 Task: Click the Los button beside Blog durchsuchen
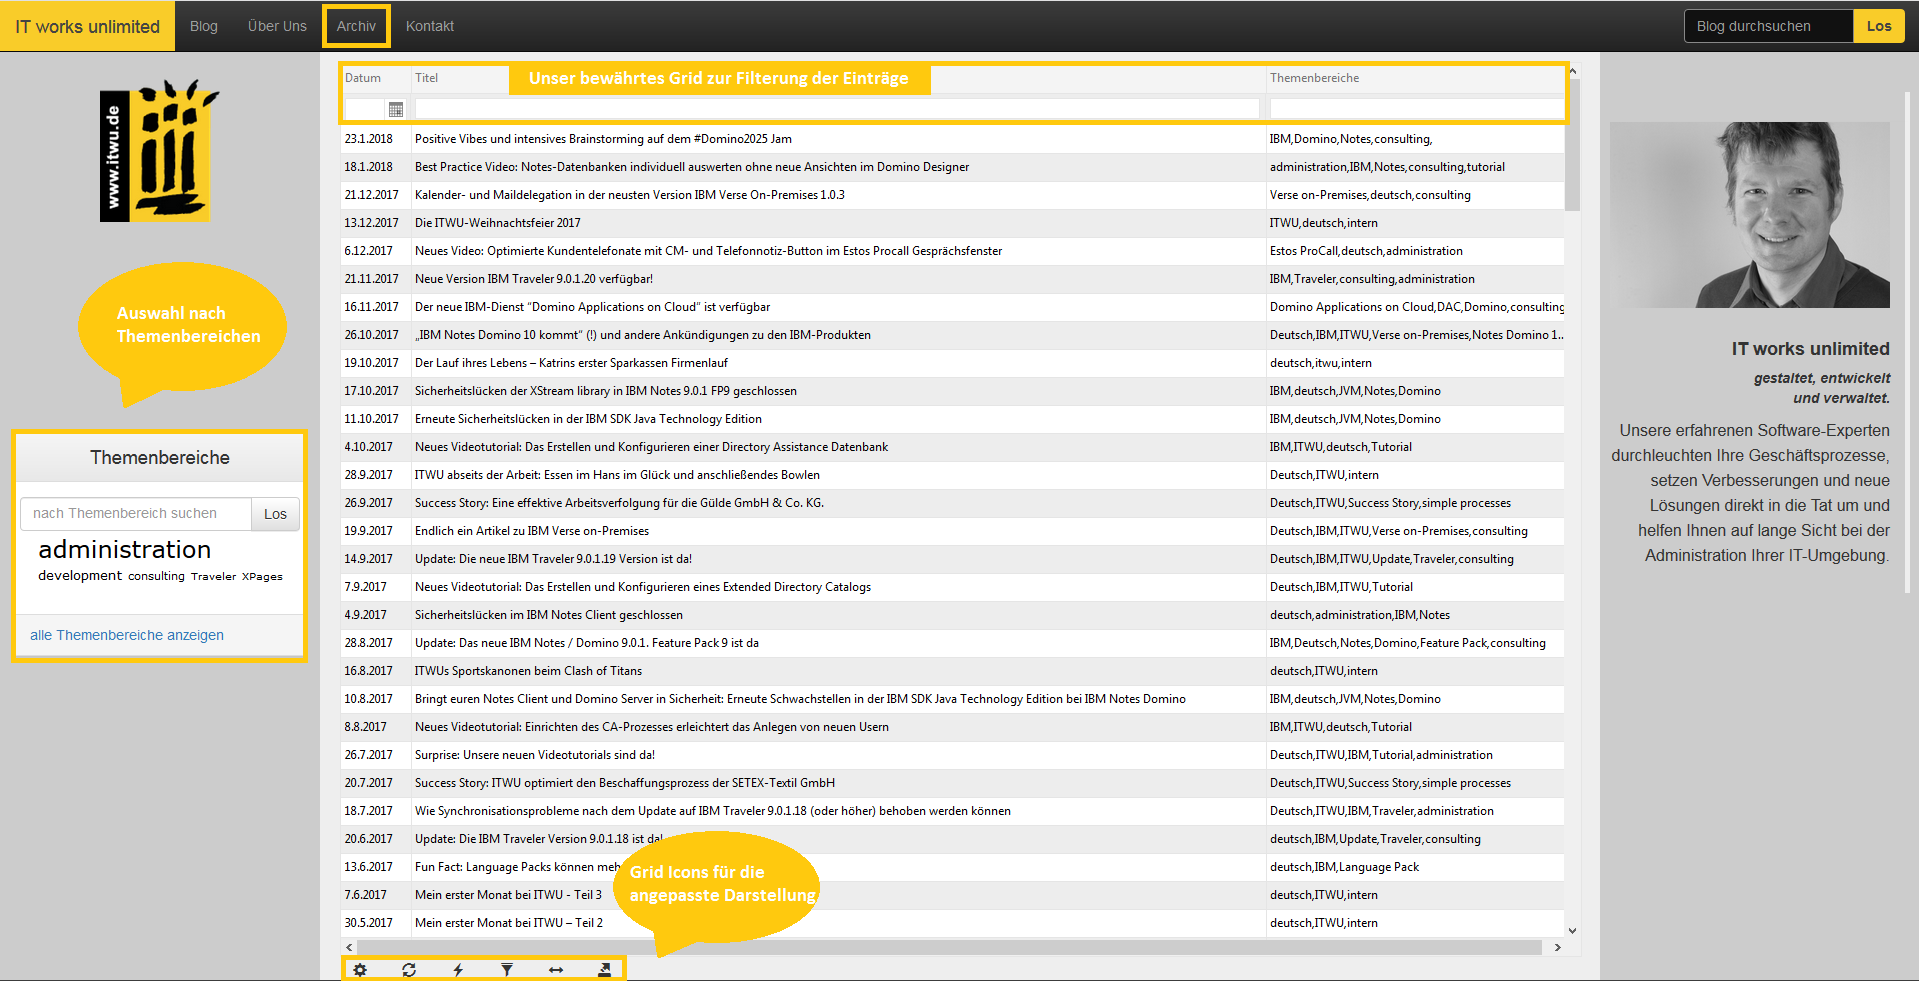coord(1878,26)
